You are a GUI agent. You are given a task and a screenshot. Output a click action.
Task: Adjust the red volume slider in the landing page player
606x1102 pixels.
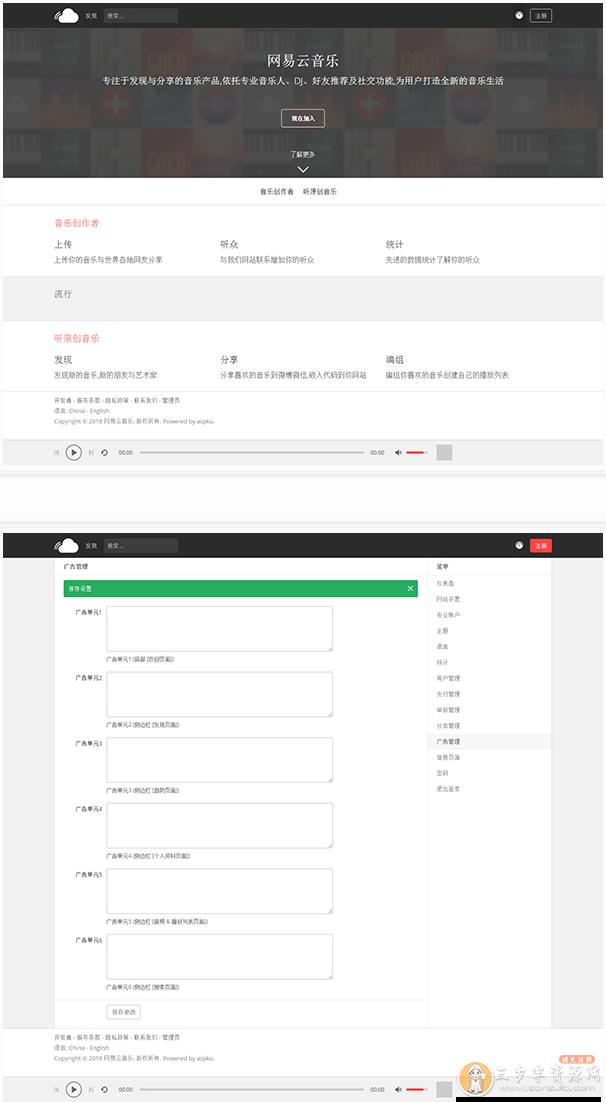[417, 453]
